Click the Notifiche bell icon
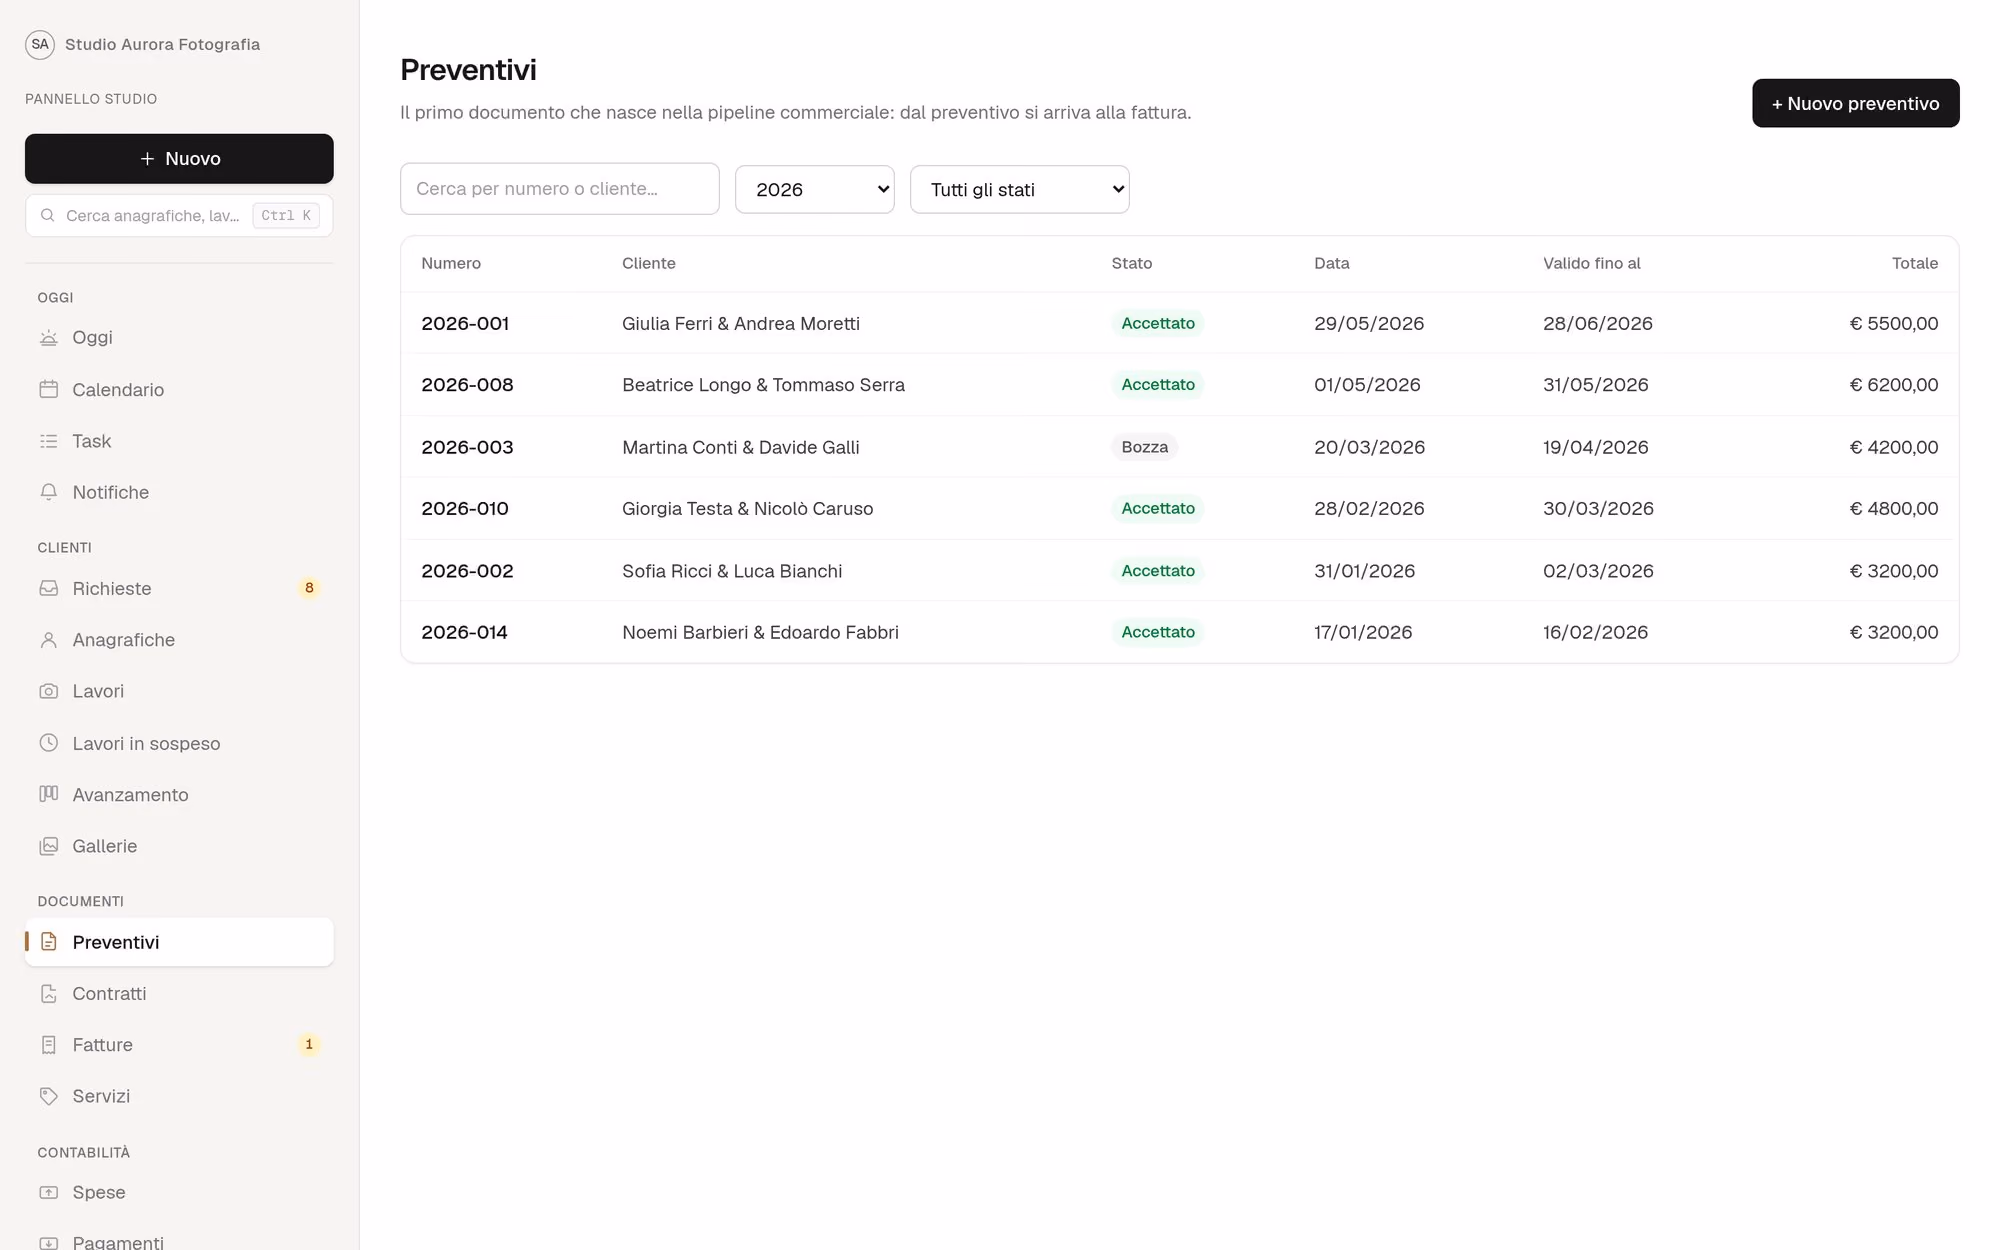 pos(48,492)
